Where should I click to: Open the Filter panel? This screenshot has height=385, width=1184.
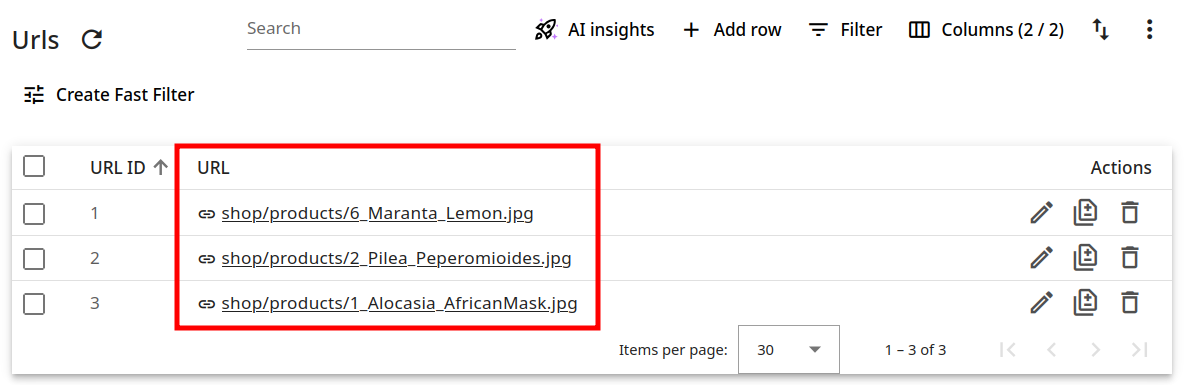click(x=845, y=30)
